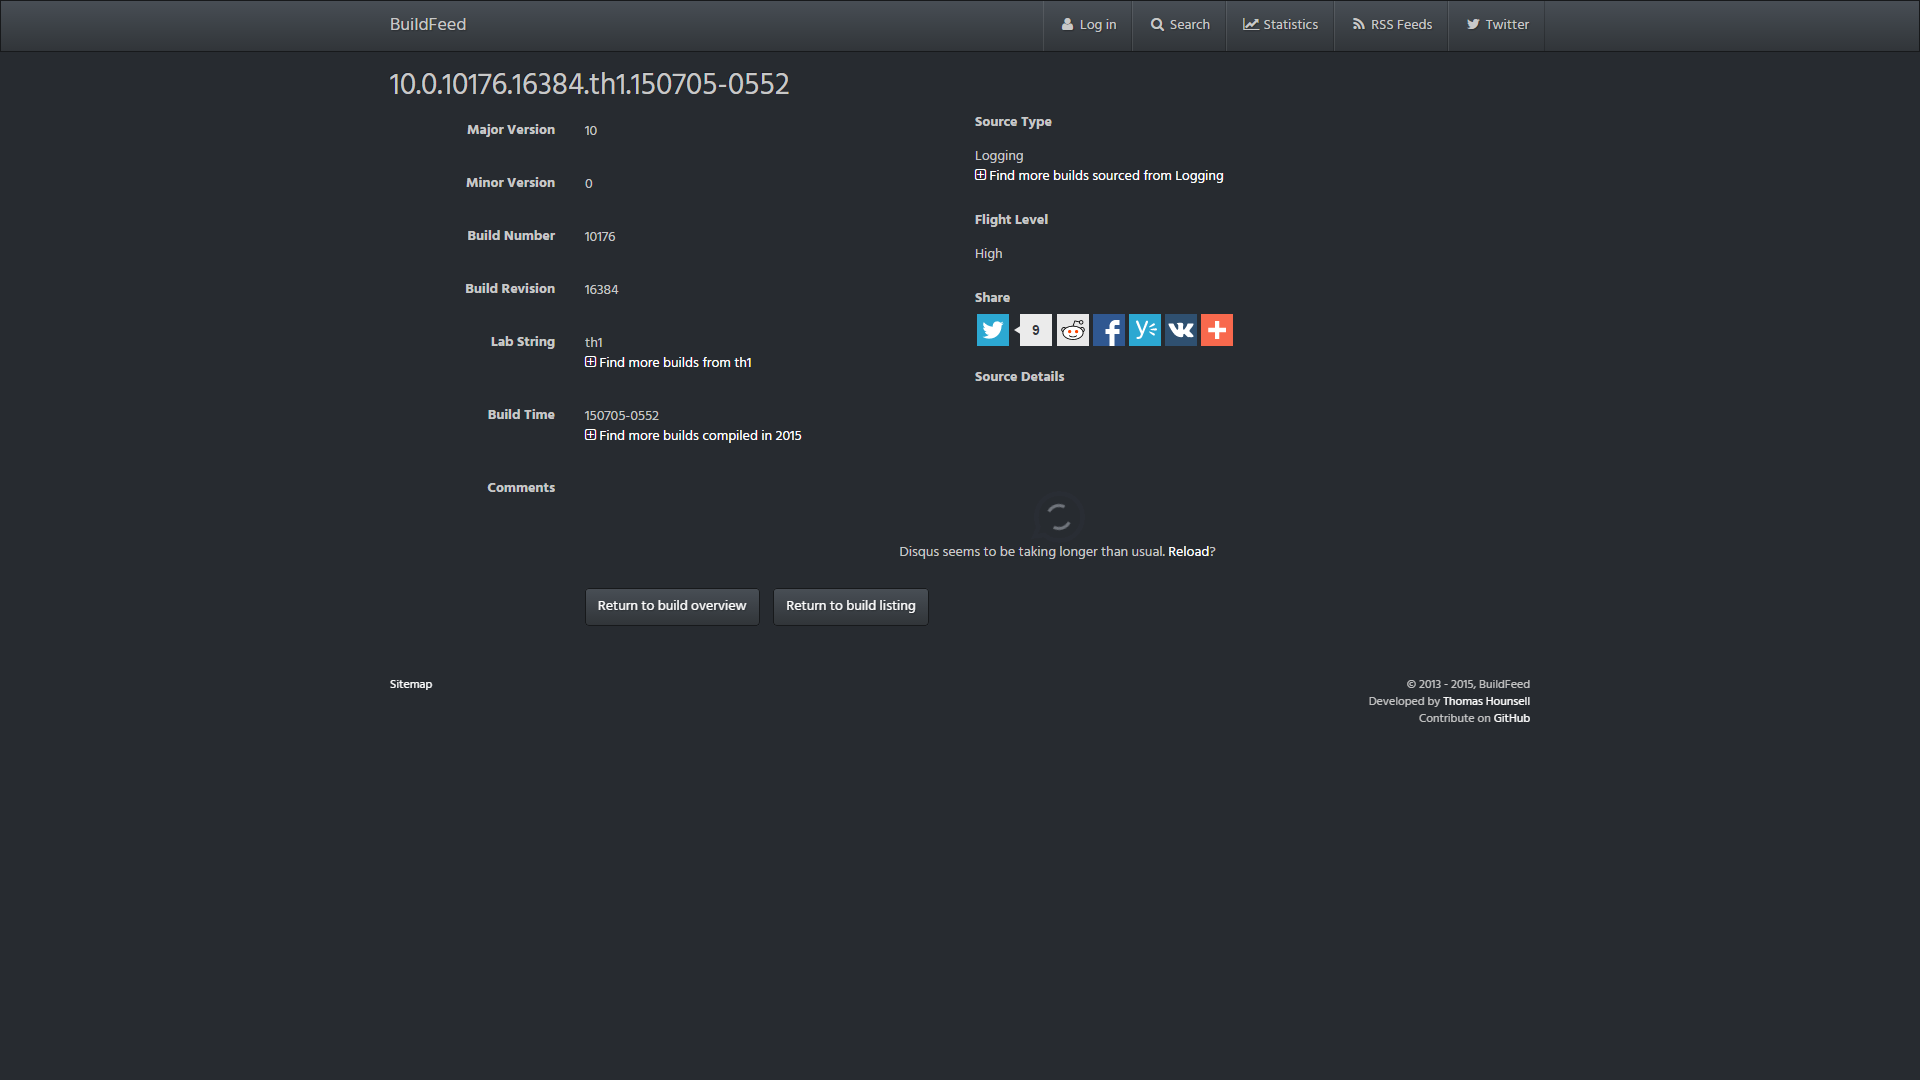Click Return to build listing button
The height and width of the screenshot is (1080, 1920).
[x=850, y=606]
